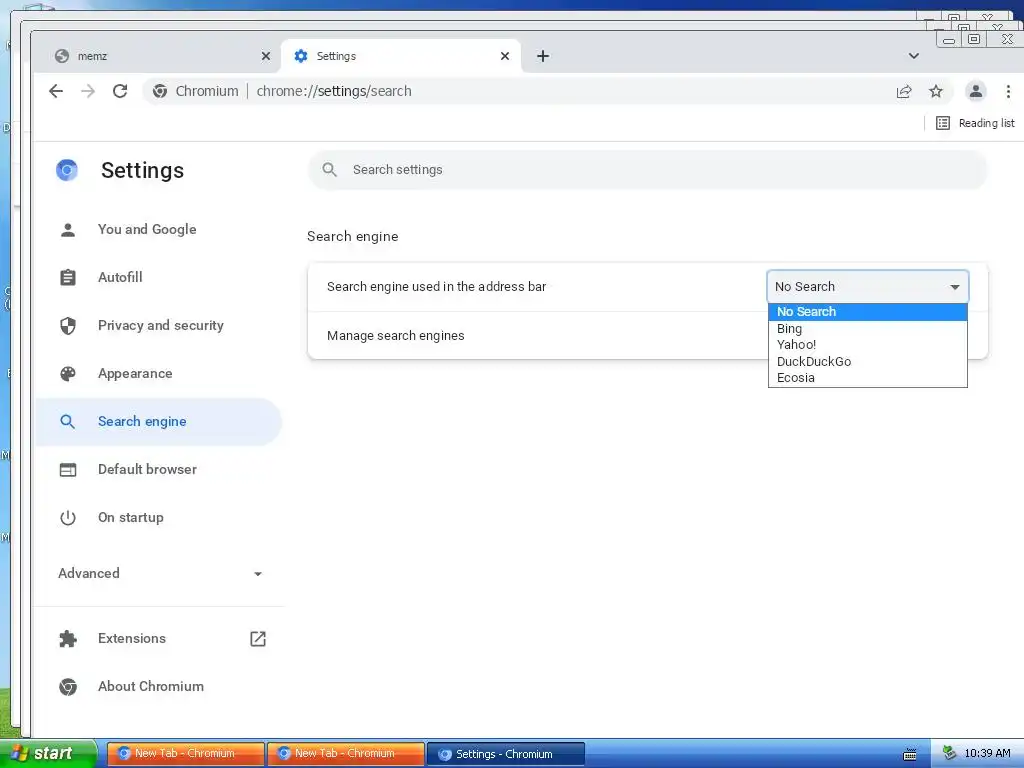Choose Bing as search engine
1024x768 pixels.
click(867, 328)
